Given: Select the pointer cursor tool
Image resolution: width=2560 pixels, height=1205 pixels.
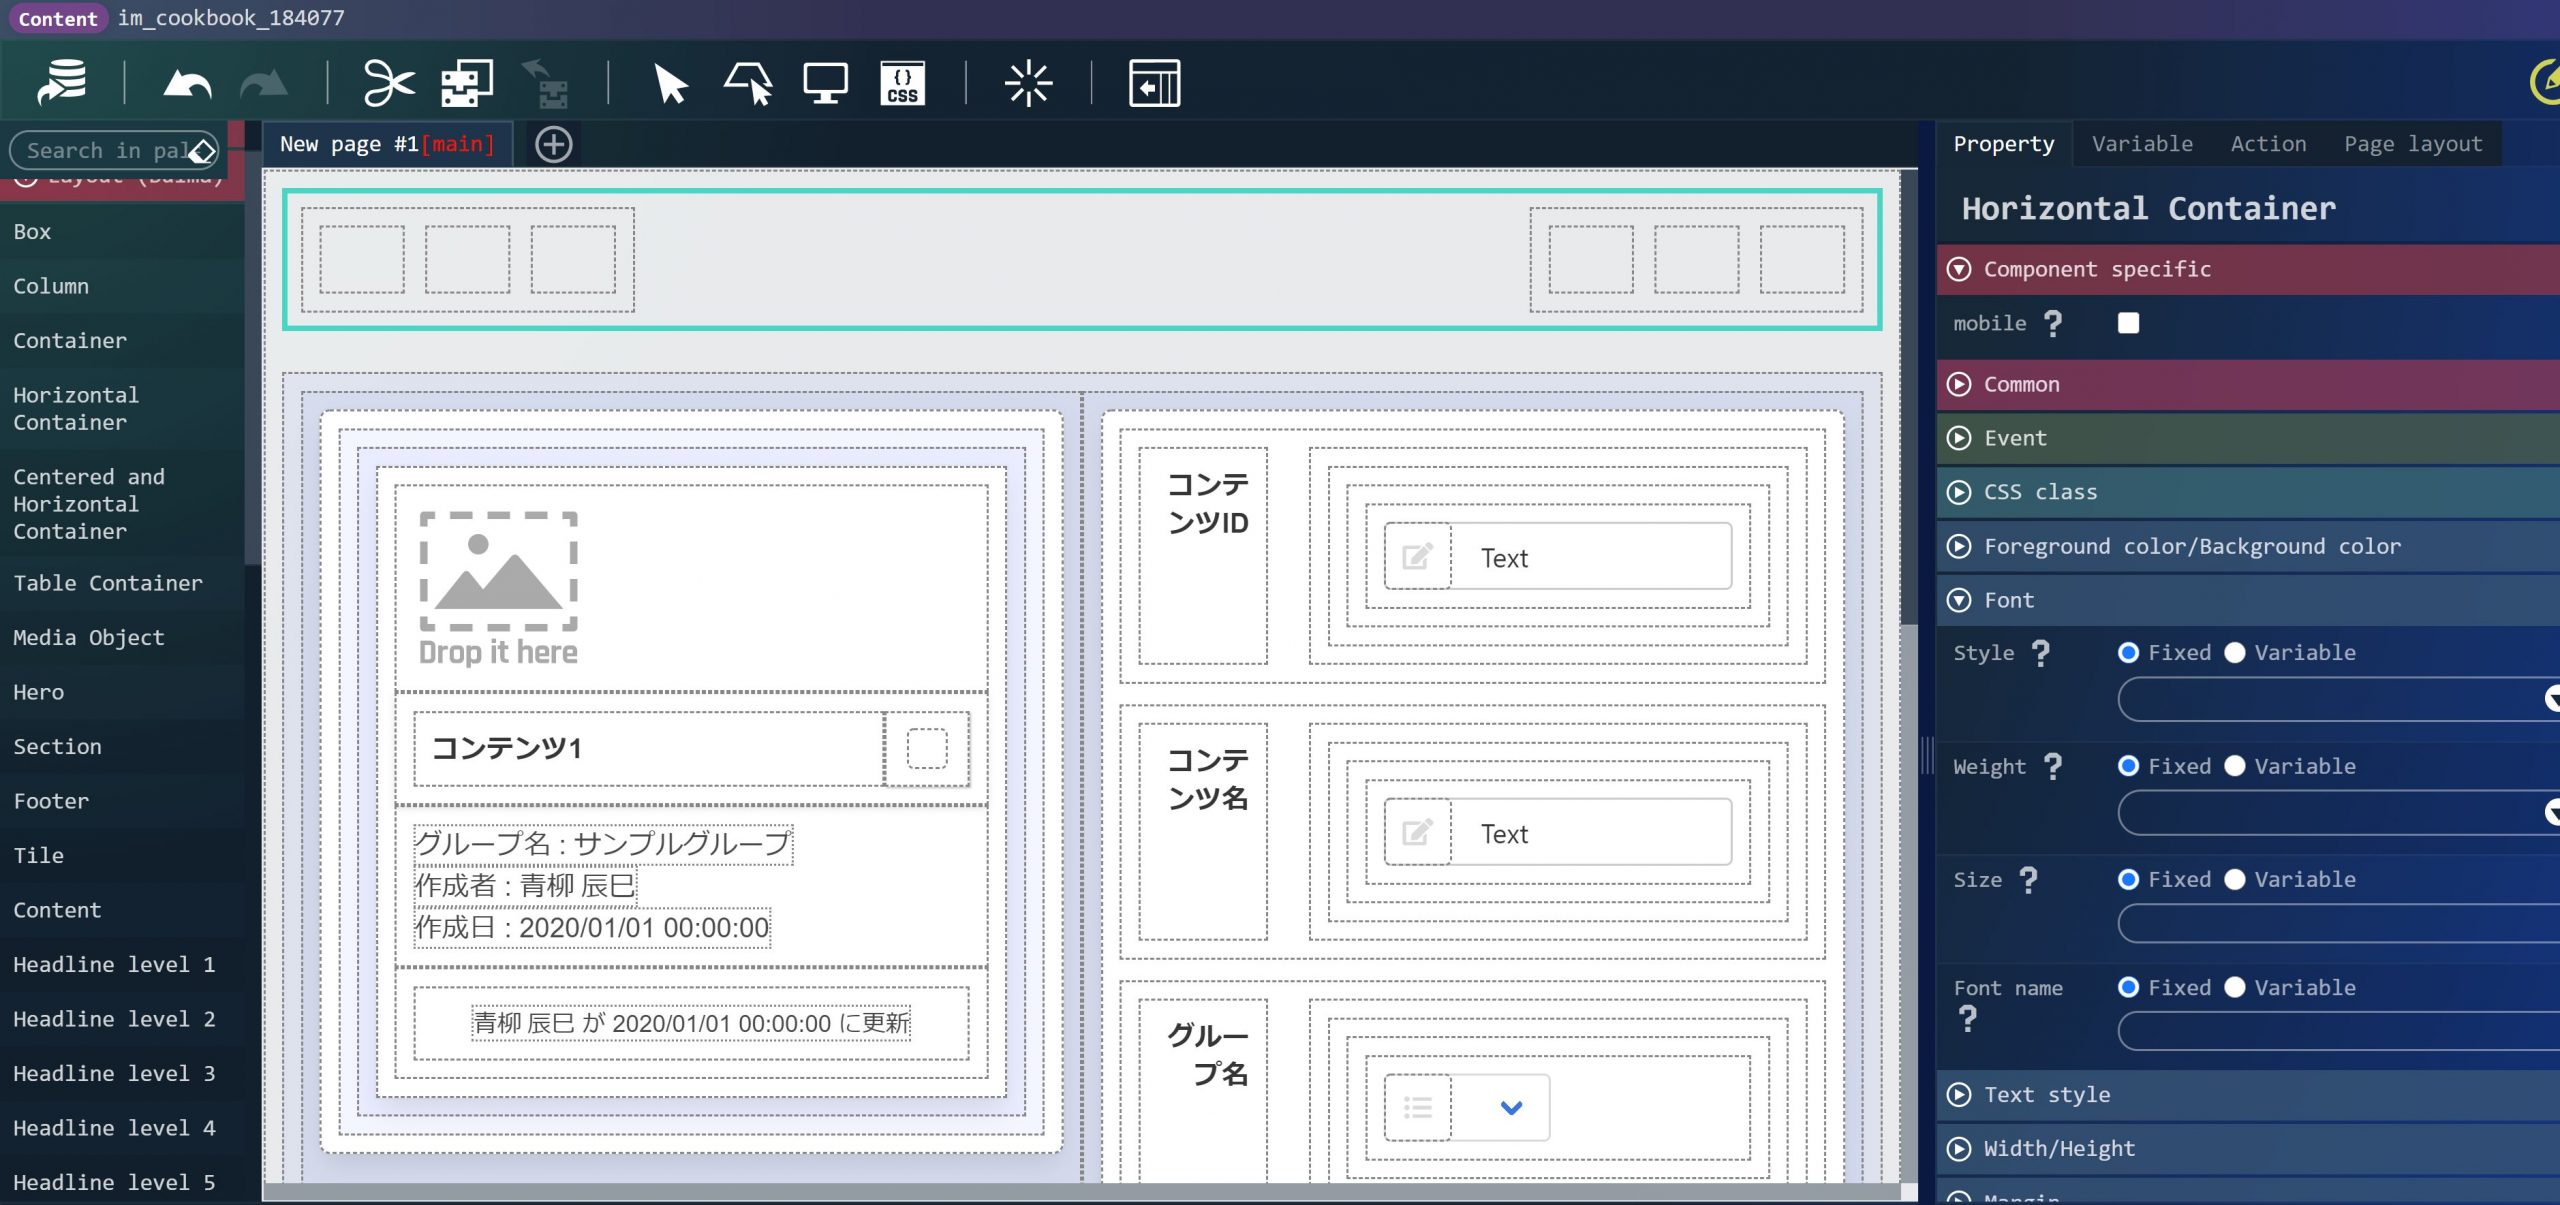Looking at the screenshot, I should point(670,84).
